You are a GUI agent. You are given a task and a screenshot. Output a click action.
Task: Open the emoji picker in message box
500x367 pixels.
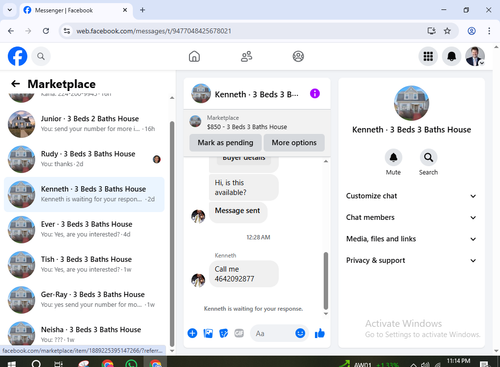(300, 333)
